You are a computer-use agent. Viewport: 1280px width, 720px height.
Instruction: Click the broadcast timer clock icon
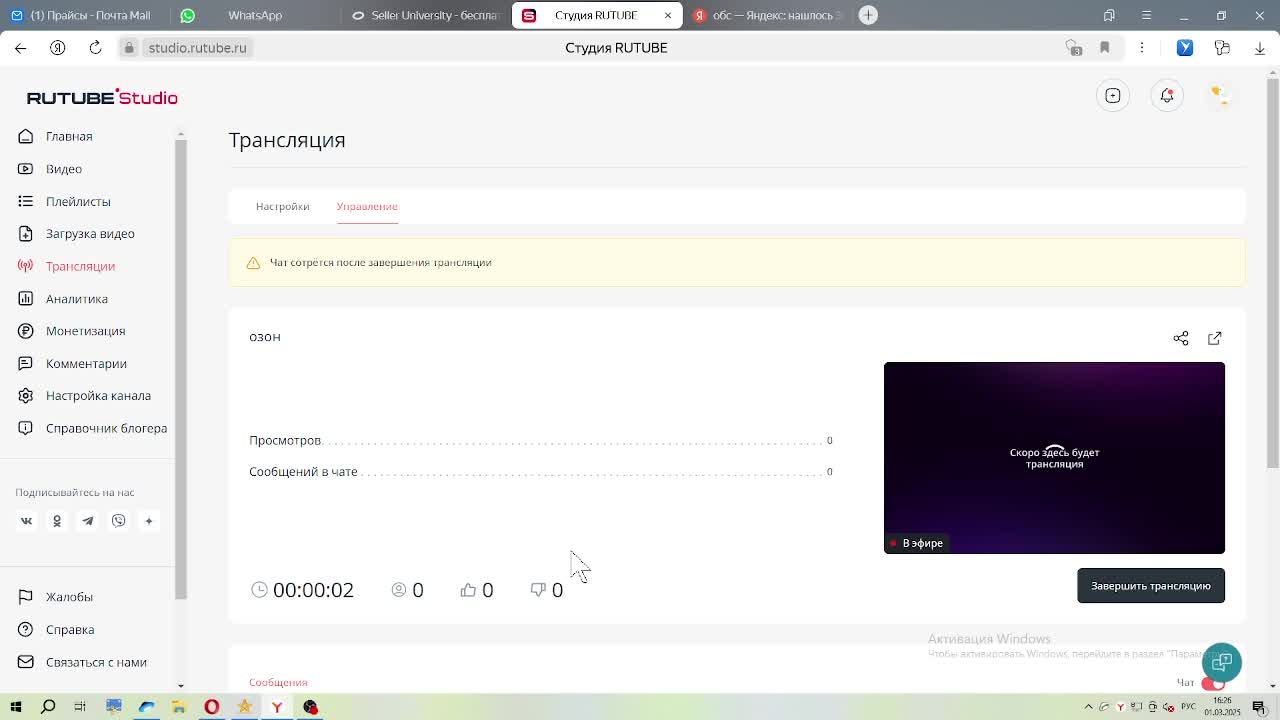point(259,590)
